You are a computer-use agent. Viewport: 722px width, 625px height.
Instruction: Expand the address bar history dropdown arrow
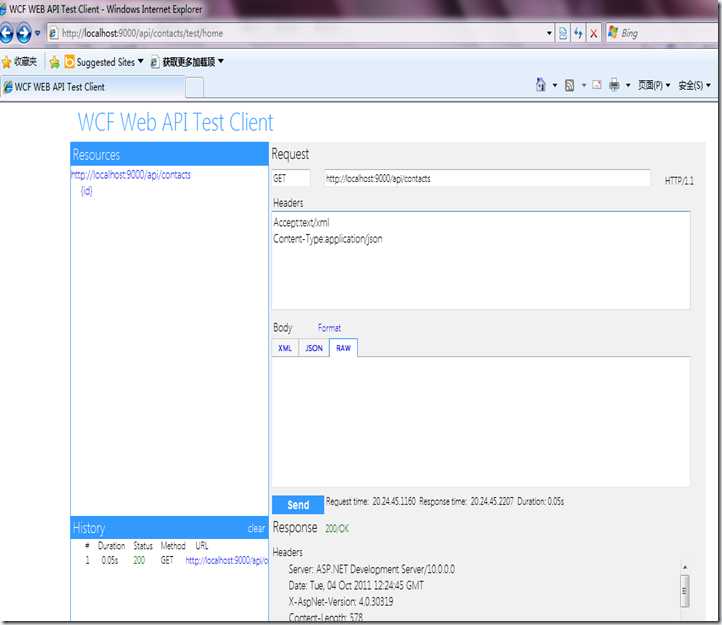549,33
